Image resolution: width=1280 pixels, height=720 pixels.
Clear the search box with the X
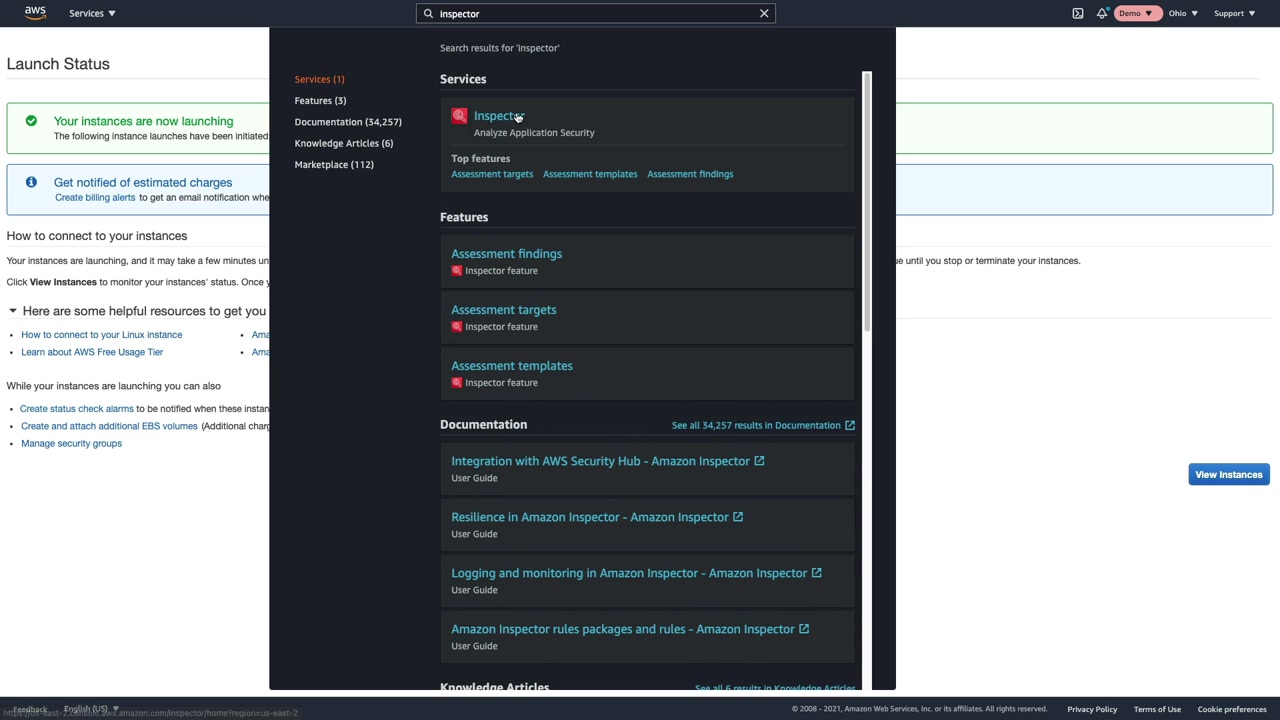(764, 13)
